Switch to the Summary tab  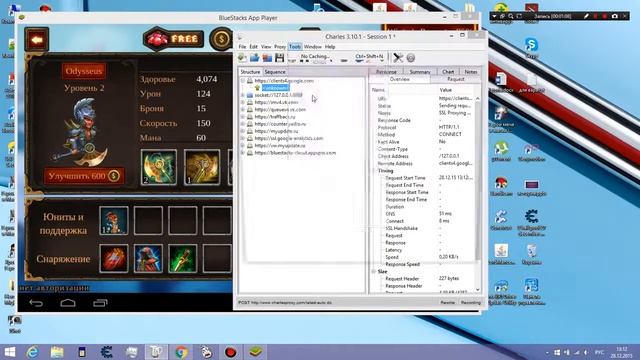pyautogui.click(x=420, y=72)
